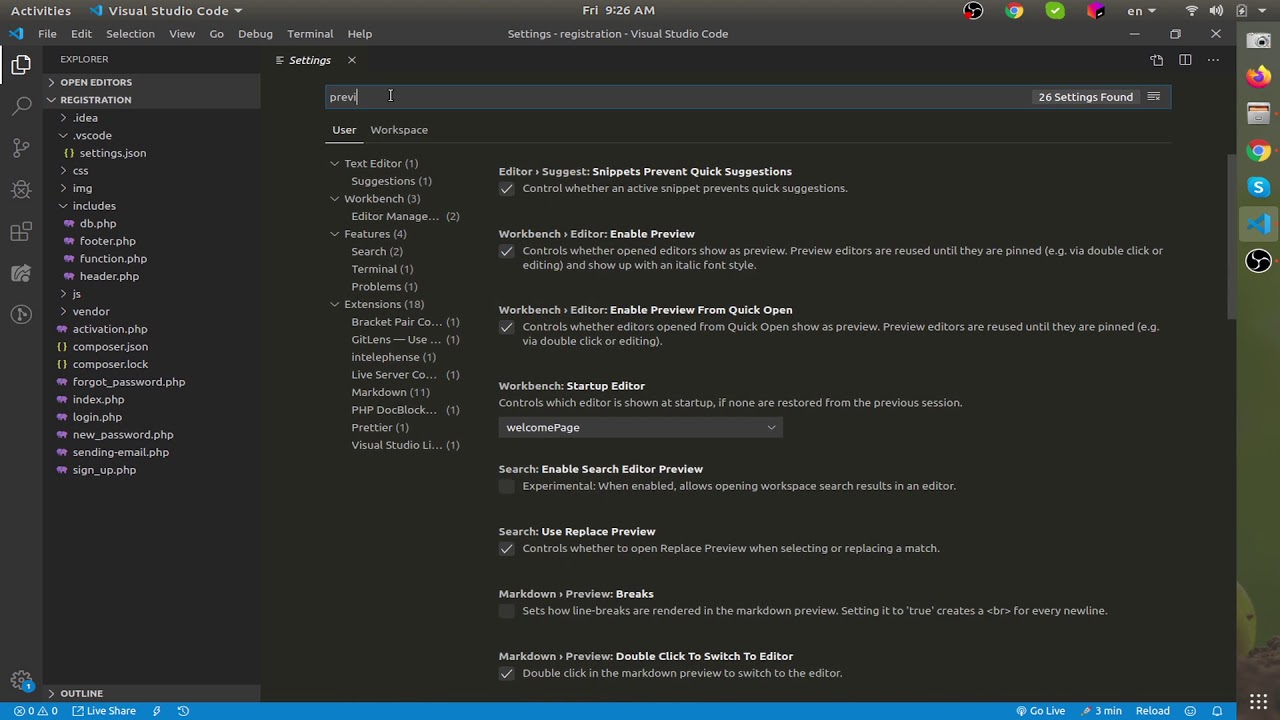Open Google Chrome from the dock
Viewport: 1280px width, 720px height.
(x=1258, y=151)
